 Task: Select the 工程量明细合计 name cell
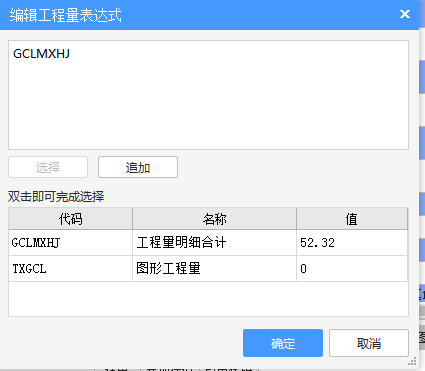tap(215, 243)
